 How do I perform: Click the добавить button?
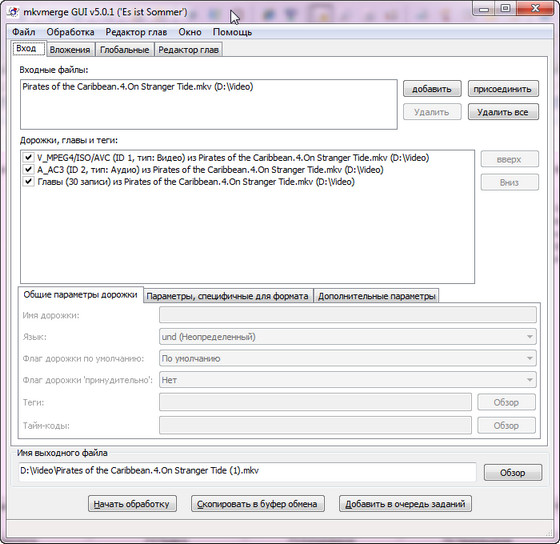tap(432, 89)
